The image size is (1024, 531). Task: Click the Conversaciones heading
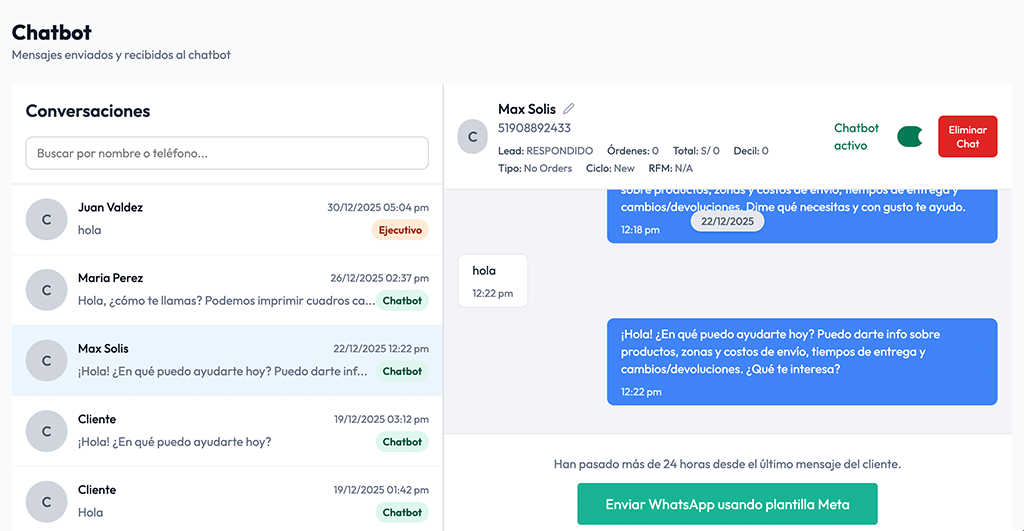pyautogui.click(x=88, y=111)
